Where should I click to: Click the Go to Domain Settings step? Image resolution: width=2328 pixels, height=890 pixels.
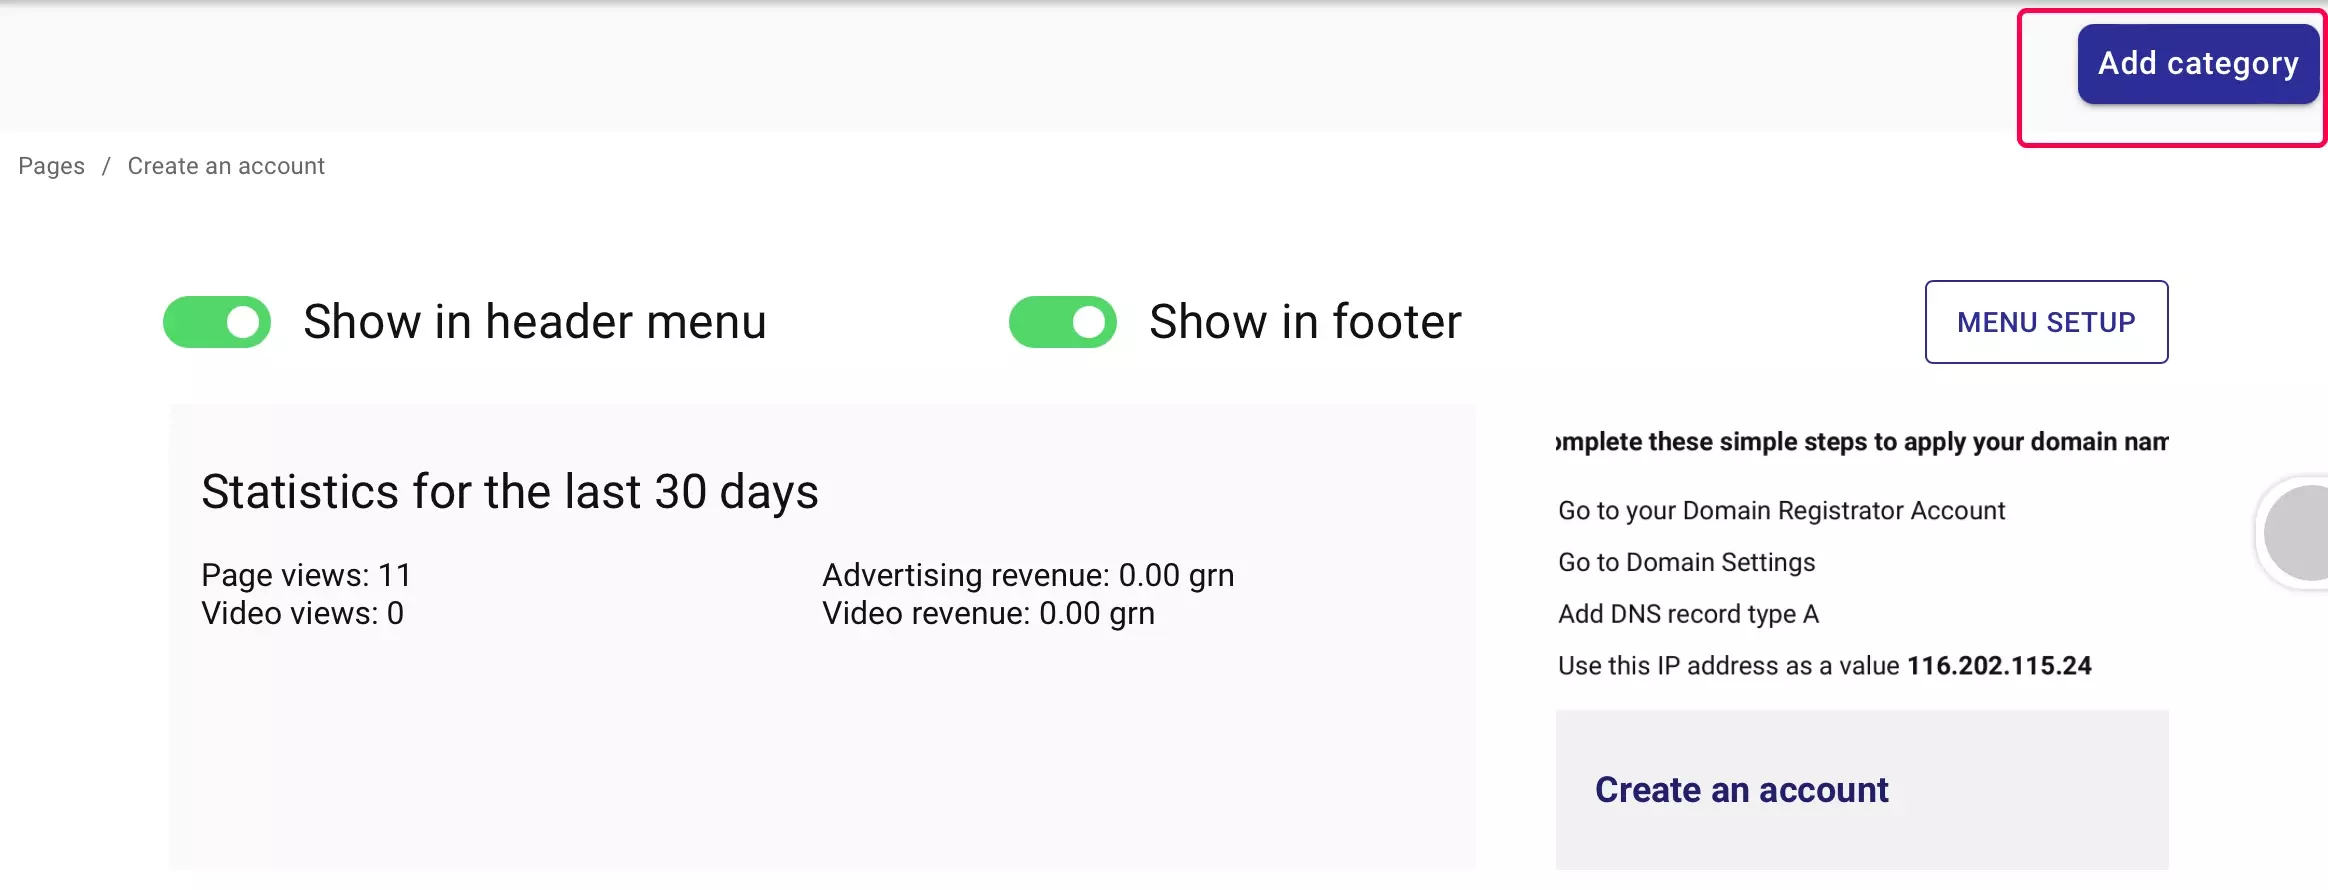pos(1686,562)
